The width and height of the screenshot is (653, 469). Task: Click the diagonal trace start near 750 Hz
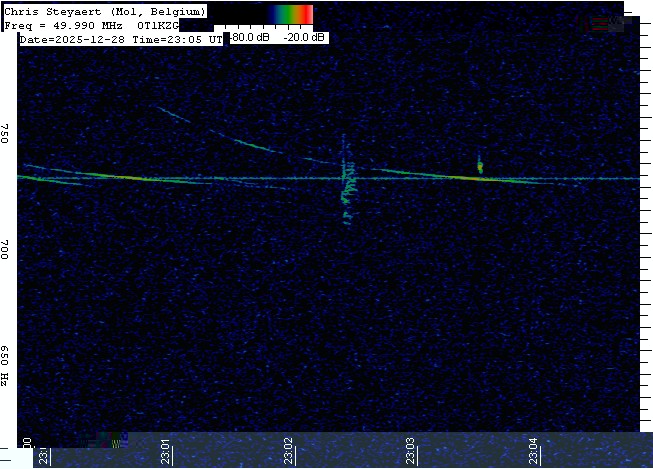point(160,108)
